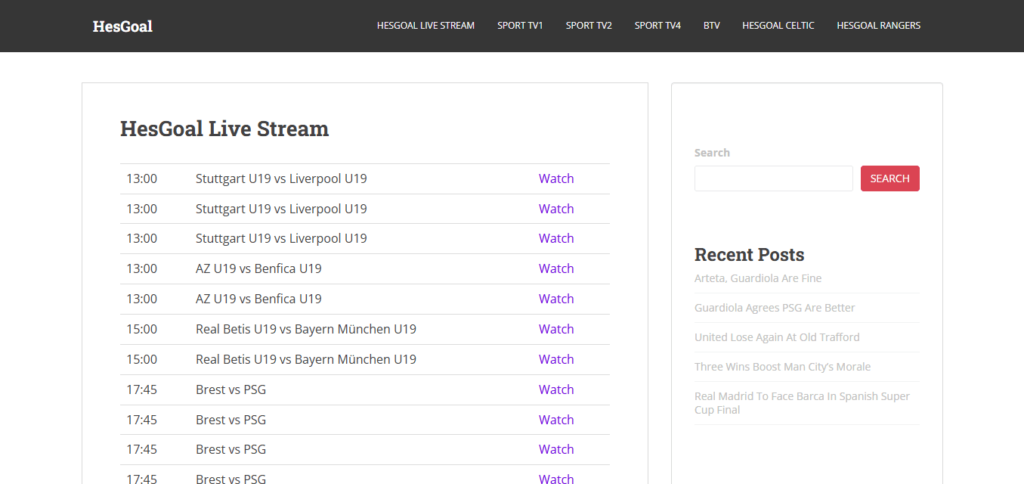The width and height of the screenshot is (1024, 484).
Task: Open the HesGoal Live Stream menu item
Action: pyautogui.click(x=425, y=26)
